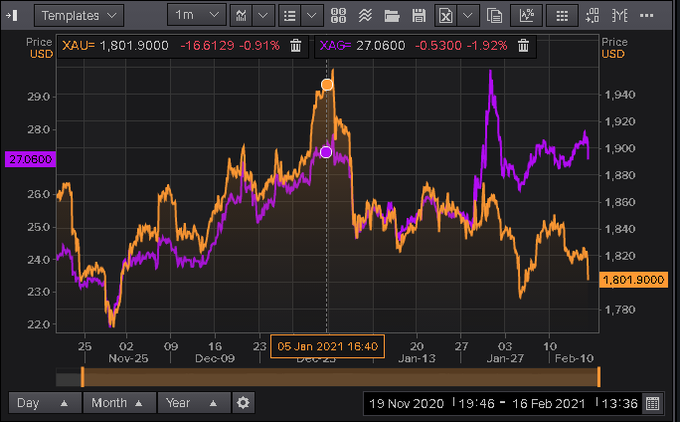Image resolution: width=680 pixels, height=422 pixels.
Task: Open the calendar date picker icon
Action: pos(653,403)
